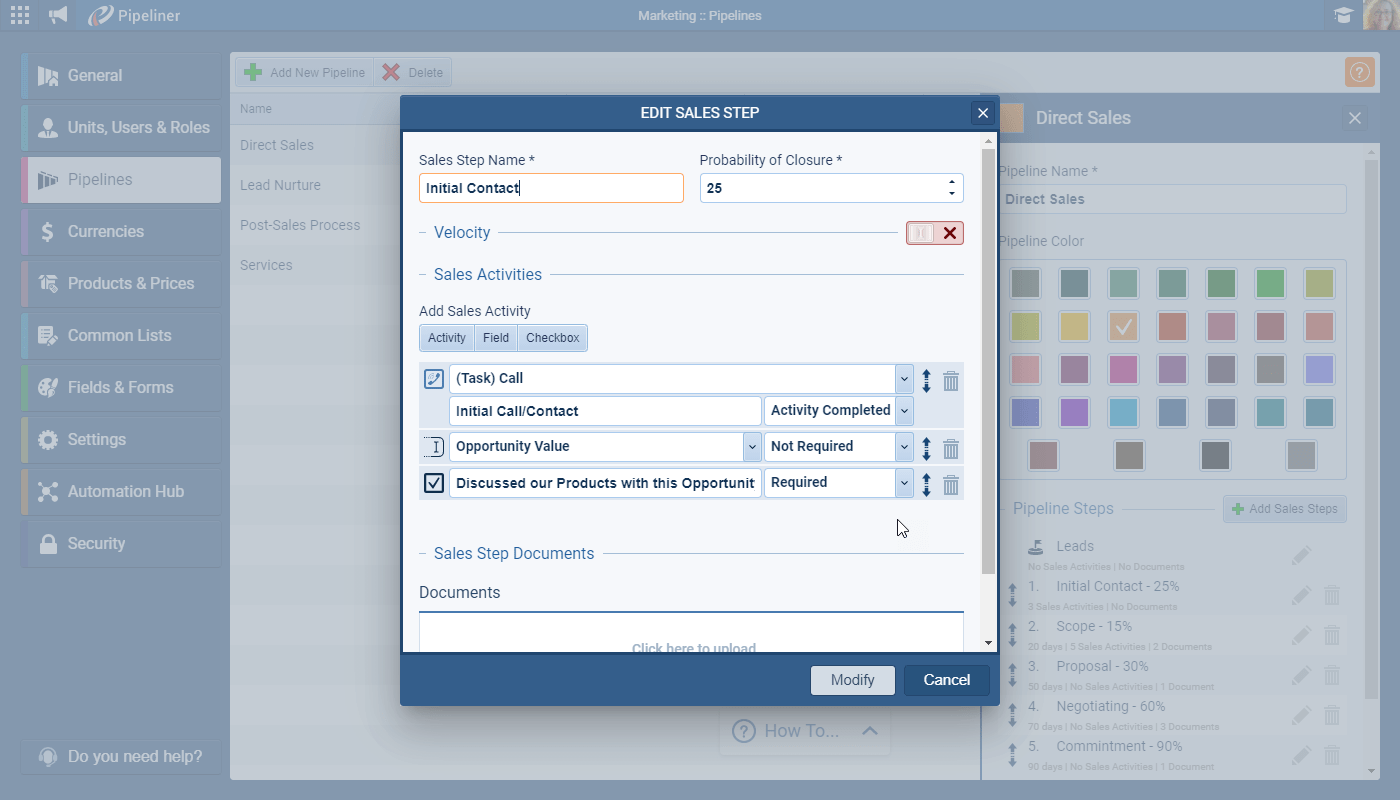Click the Sales Step Name input field

(x=551, y=188)
